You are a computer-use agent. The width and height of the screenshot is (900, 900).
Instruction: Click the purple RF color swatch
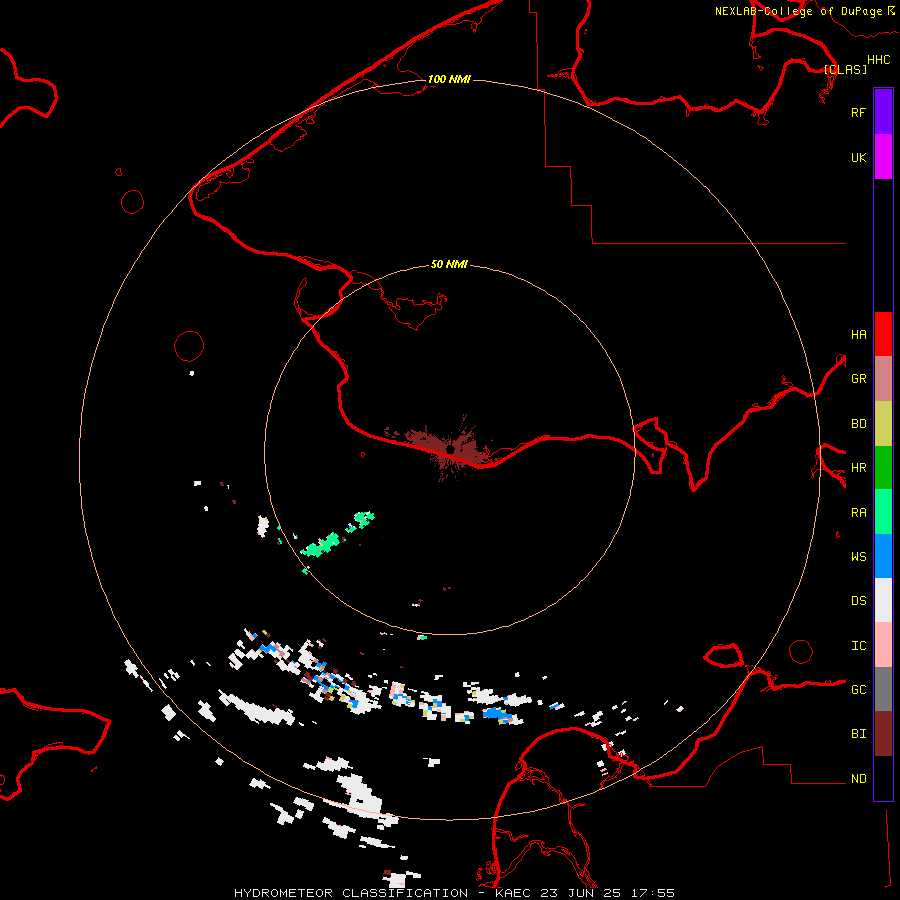[x=883, y=112]
